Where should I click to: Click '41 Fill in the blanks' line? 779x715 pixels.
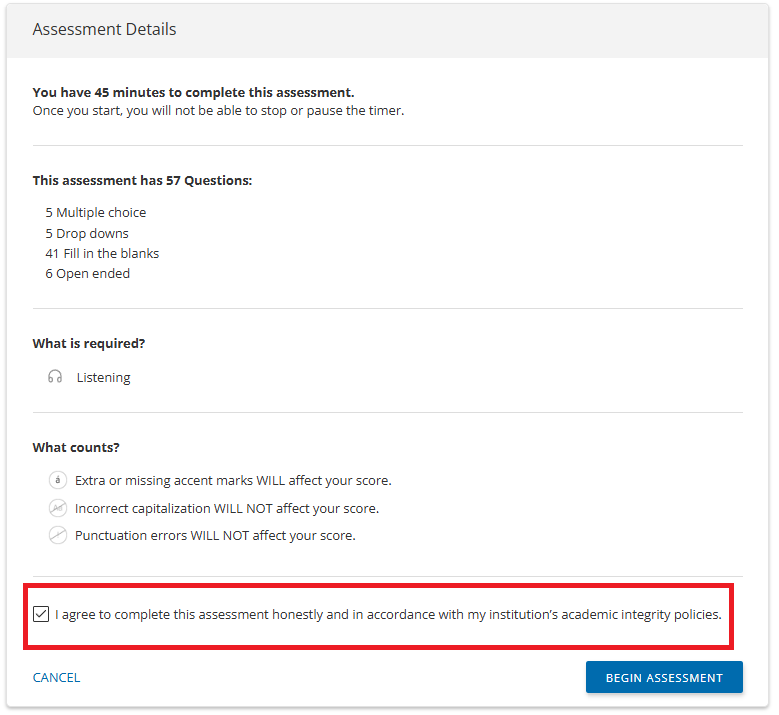pyautogui.click(x=102, y=253)
